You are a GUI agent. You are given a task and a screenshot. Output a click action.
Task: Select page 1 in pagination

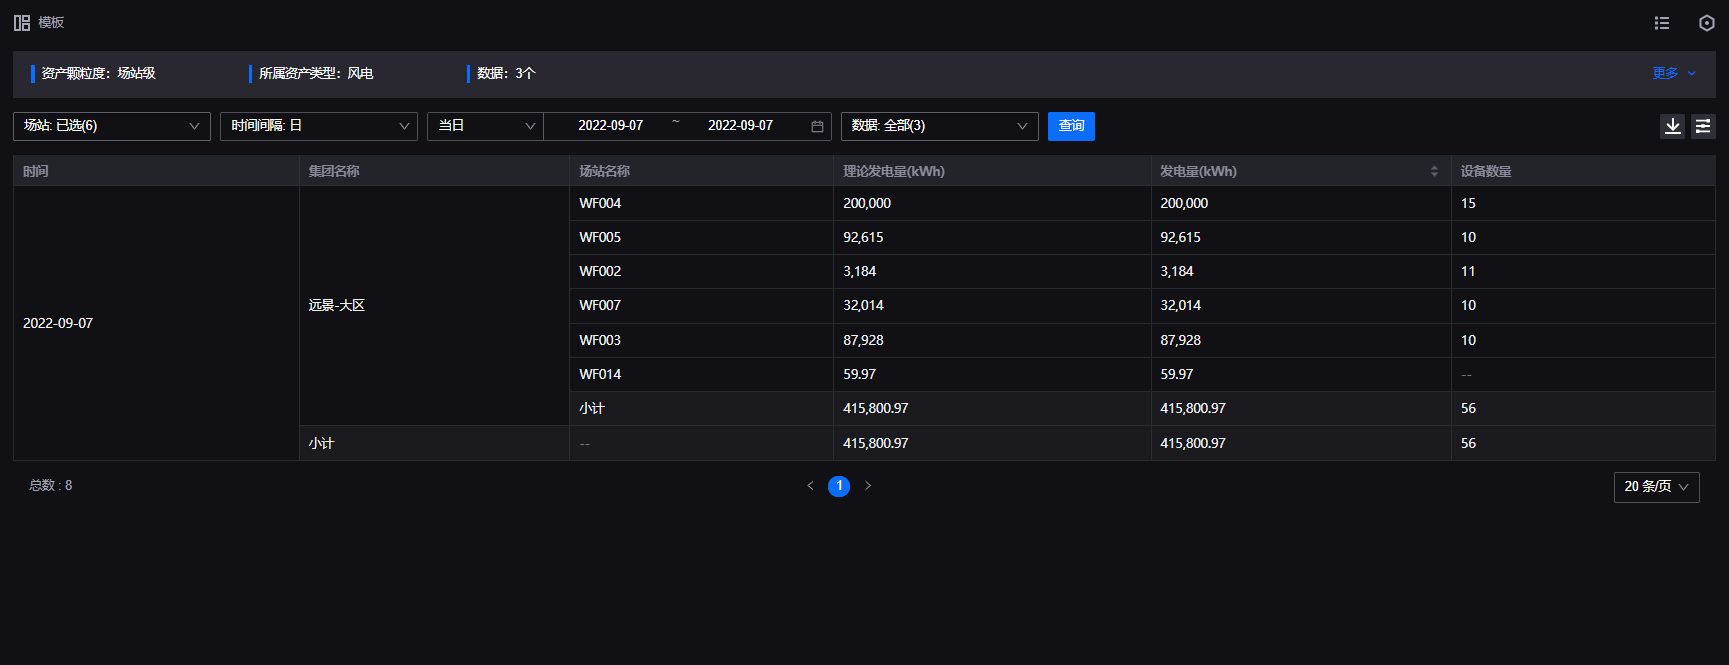[839, 486]
